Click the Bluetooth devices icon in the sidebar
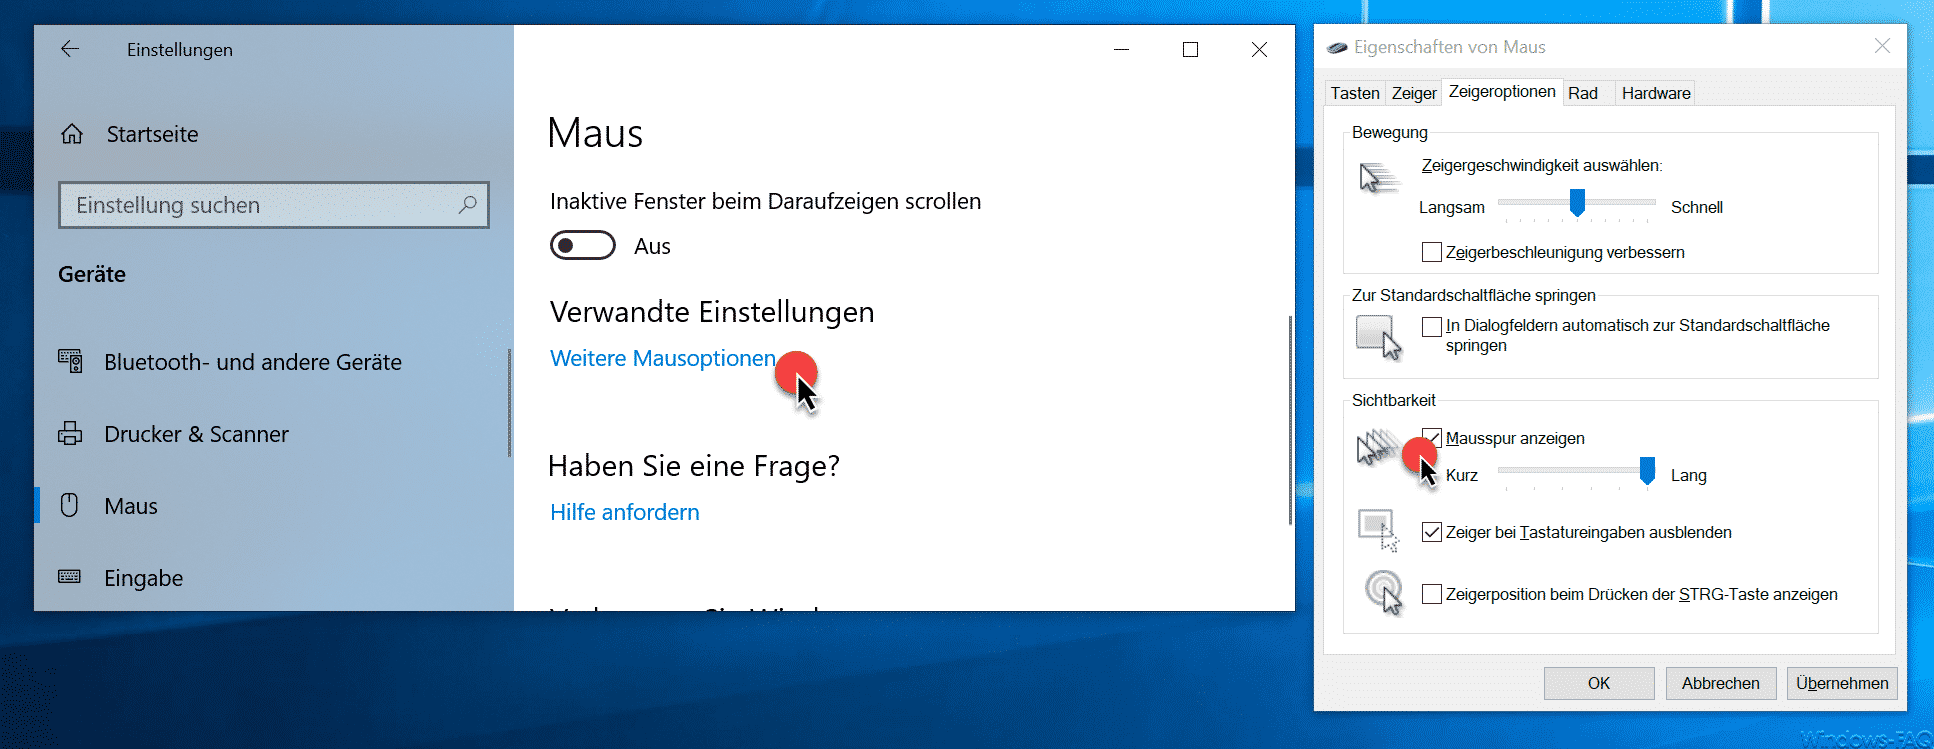This screenshot has width=1934, height=749. pyautogui.click(x=70, y=361)
